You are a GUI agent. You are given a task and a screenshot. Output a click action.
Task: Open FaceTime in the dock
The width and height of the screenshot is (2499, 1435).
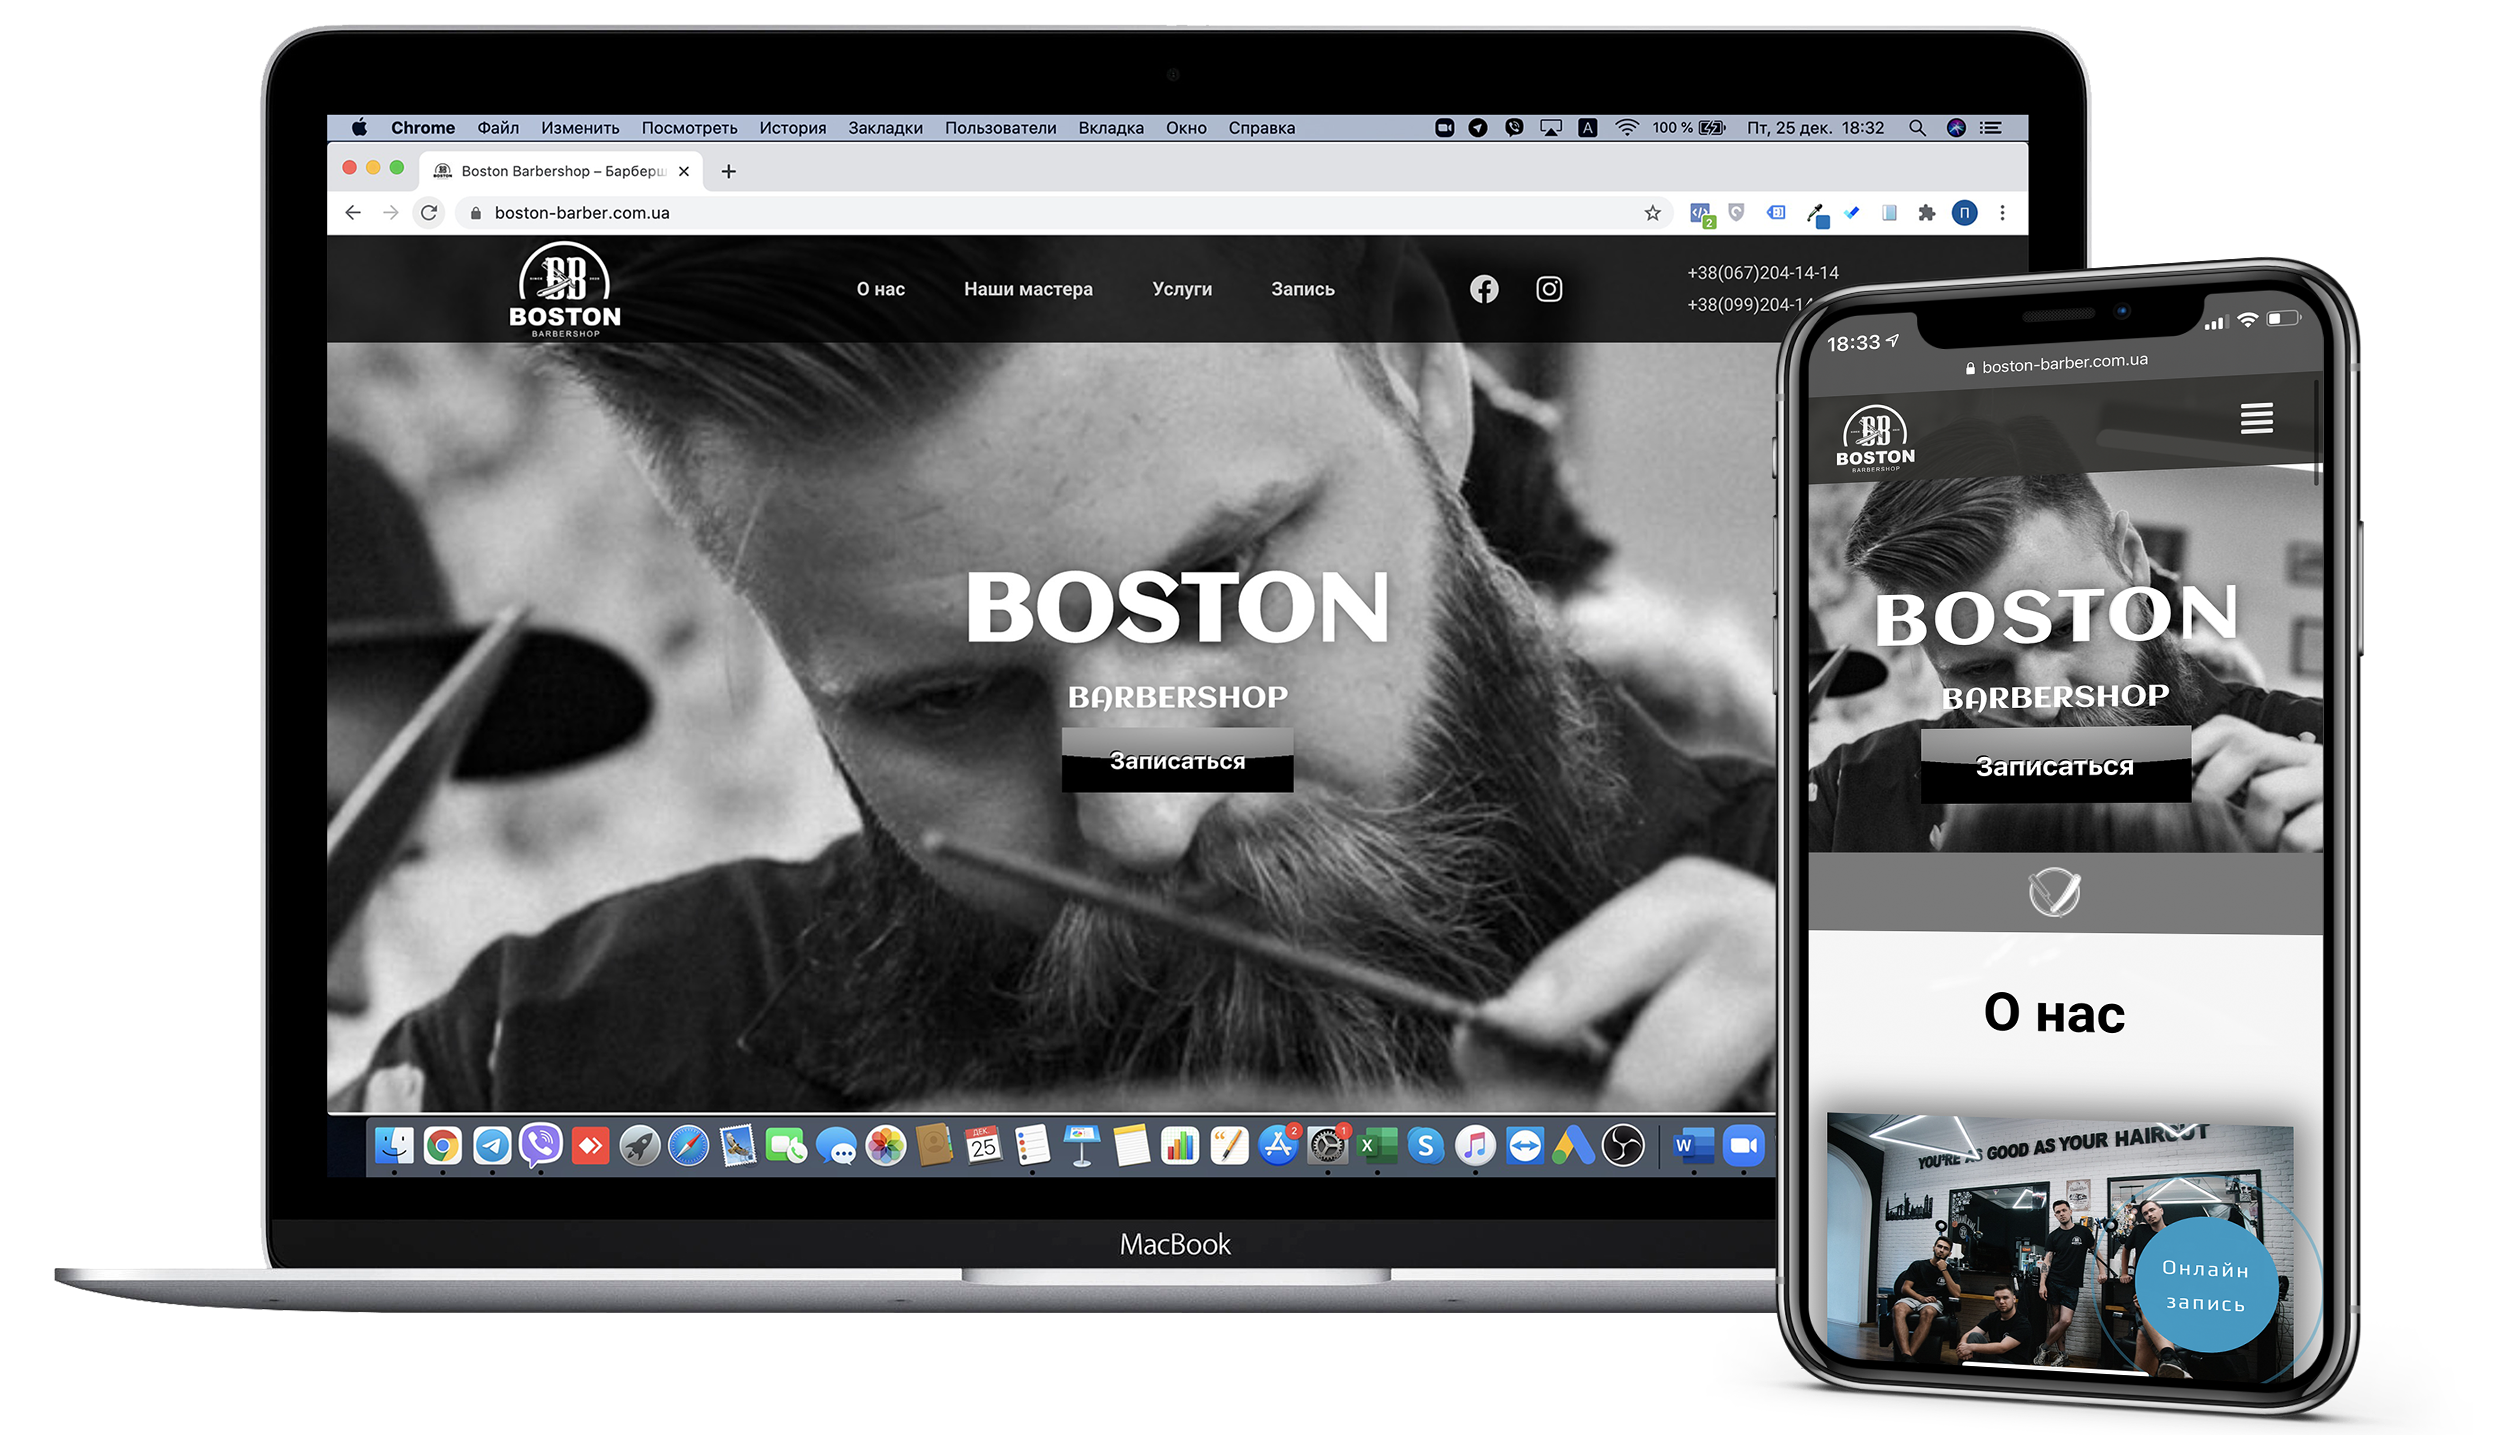pyautogui.click(x=786, y=1146)
